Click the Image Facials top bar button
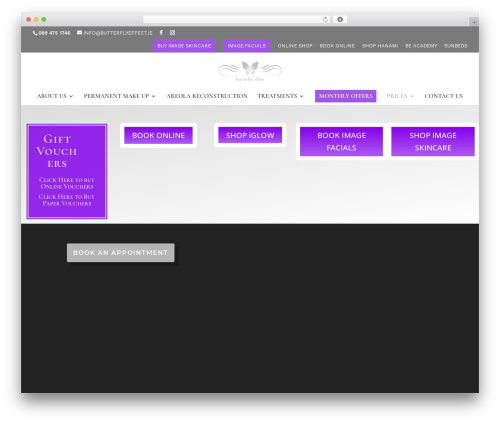This screenshot has height=423, width=500. (x=247, y=46)
